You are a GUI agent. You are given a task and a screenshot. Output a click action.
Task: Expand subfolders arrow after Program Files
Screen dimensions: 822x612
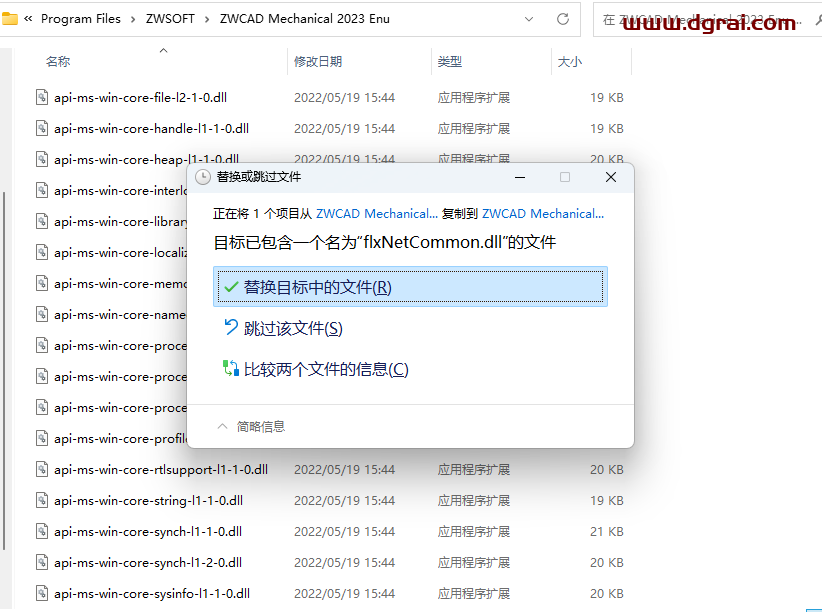133,19
